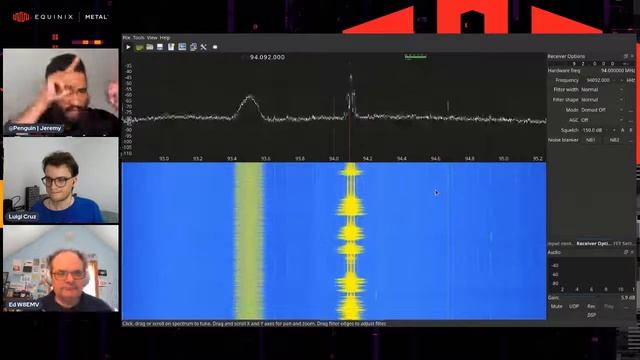Open the AGC dropdown set to Off
This screenshot has height=360, width=640.
click(x=602, y=120)
